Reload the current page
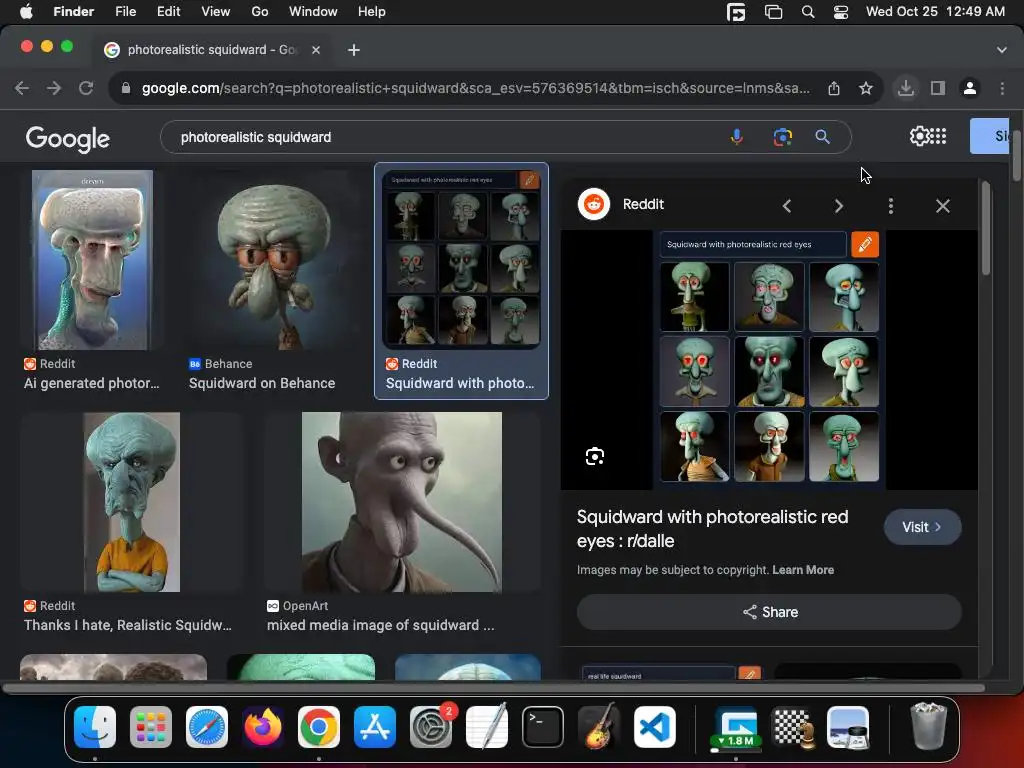The height and width of the screenshot is (768, 1024). coord(86,88)
